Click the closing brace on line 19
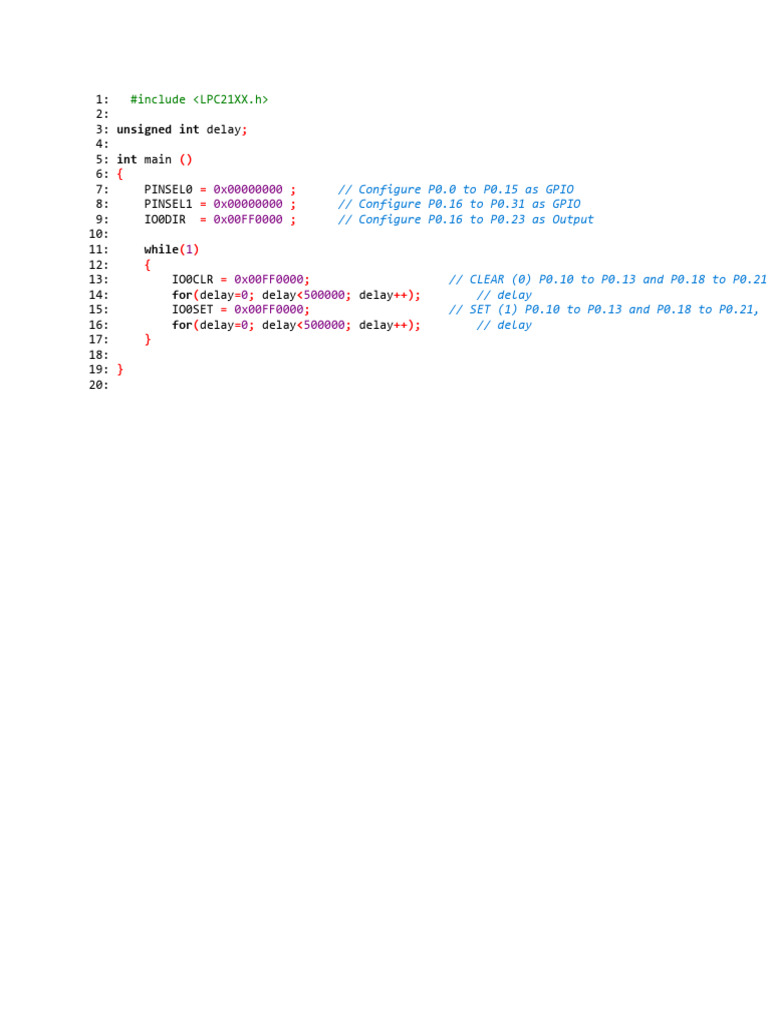Screen dimensions: 768x1024 coord(120,369)
